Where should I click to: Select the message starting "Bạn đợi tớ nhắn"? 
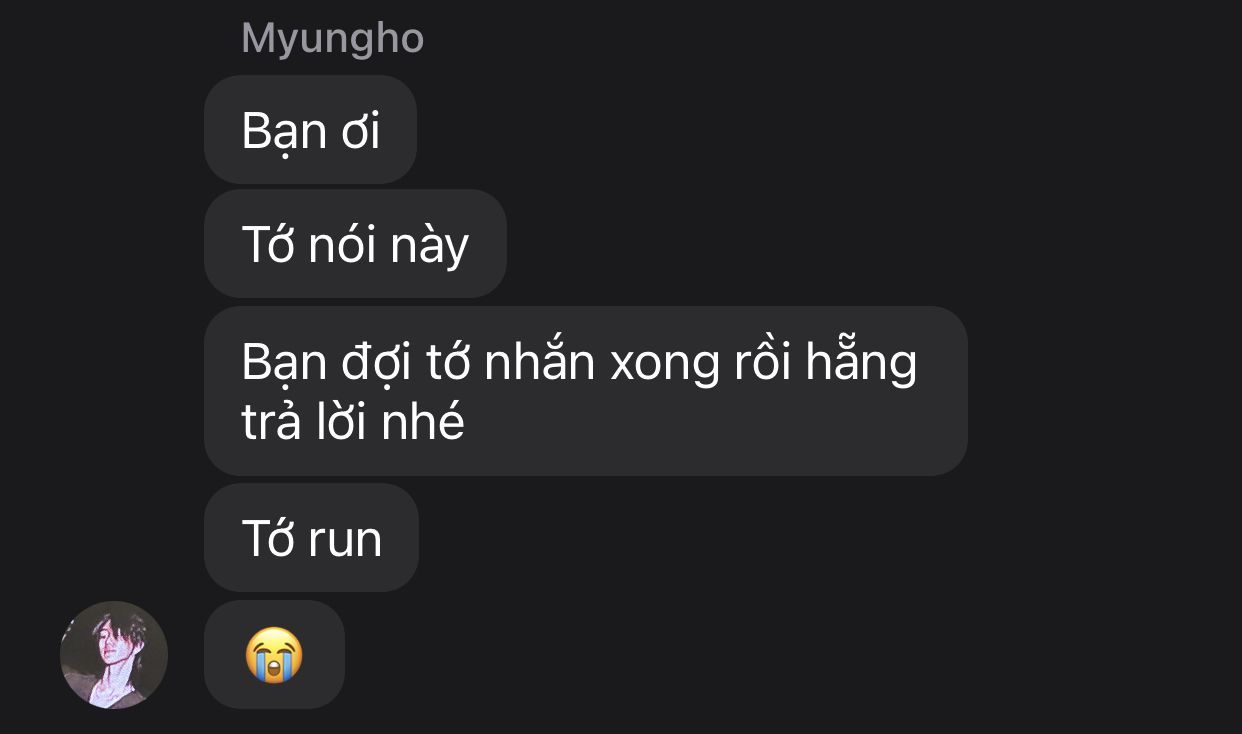click(x=586, y=391)
